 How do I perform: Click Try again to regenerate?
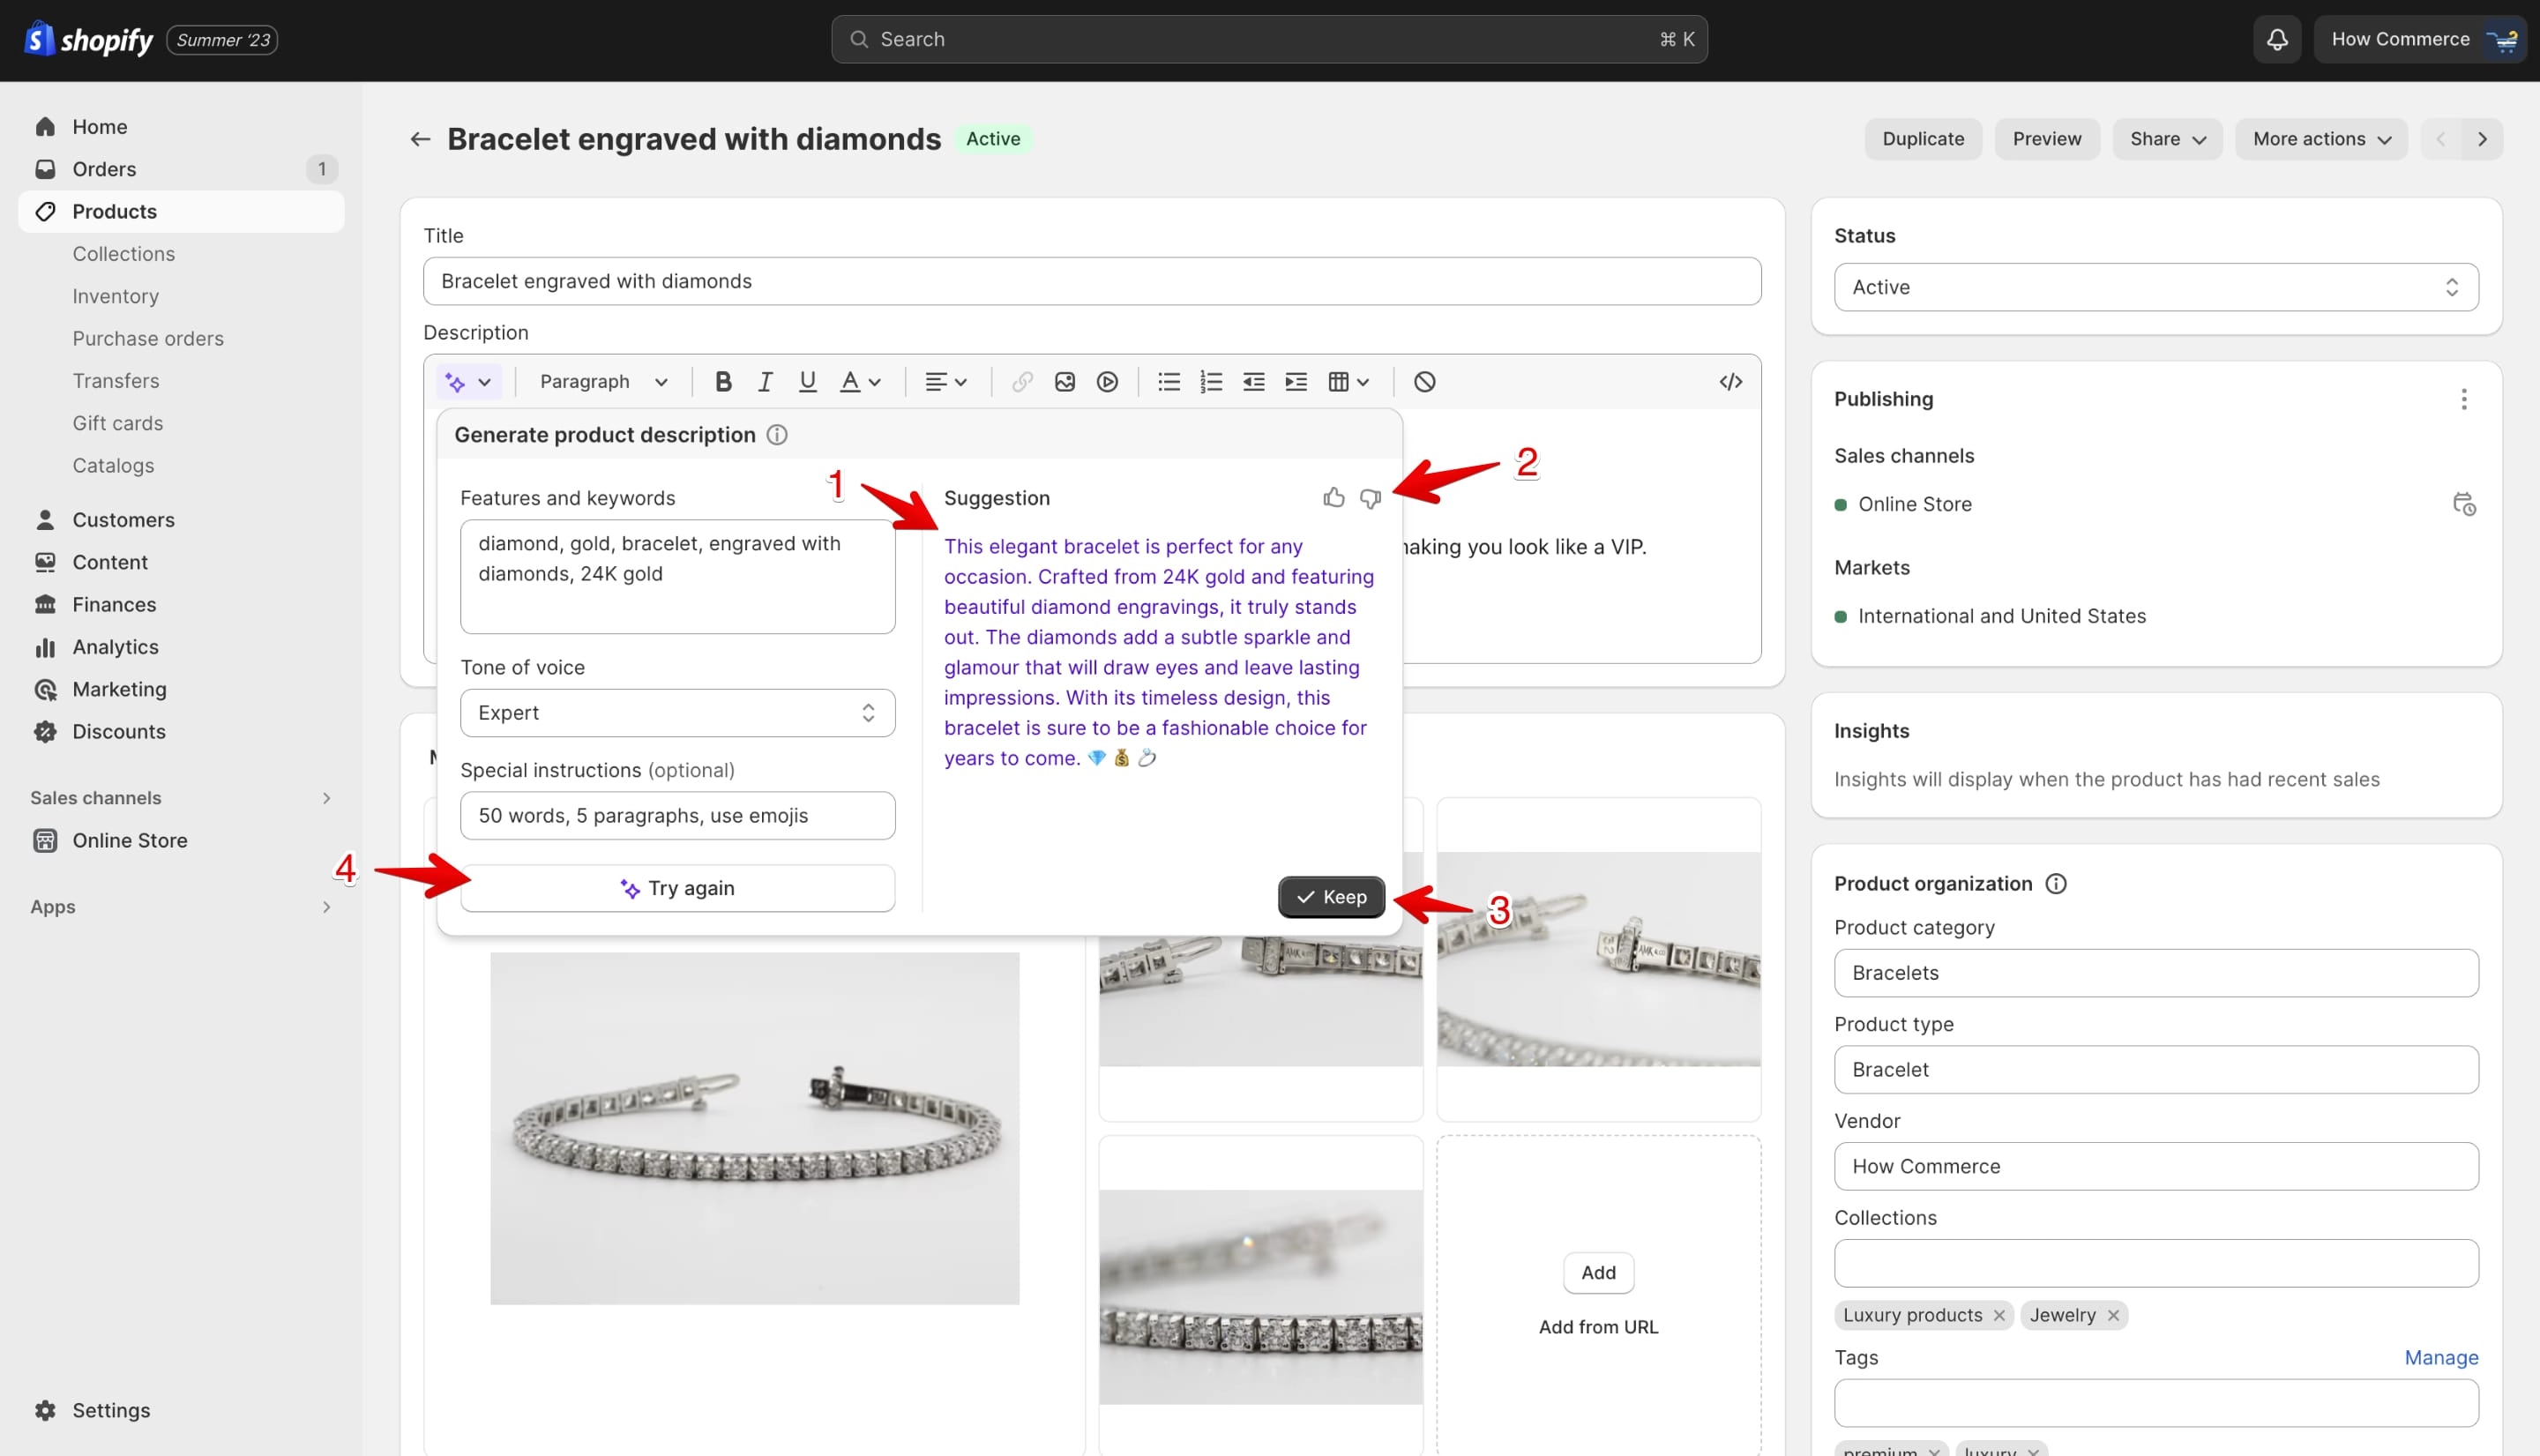point(677,888)
